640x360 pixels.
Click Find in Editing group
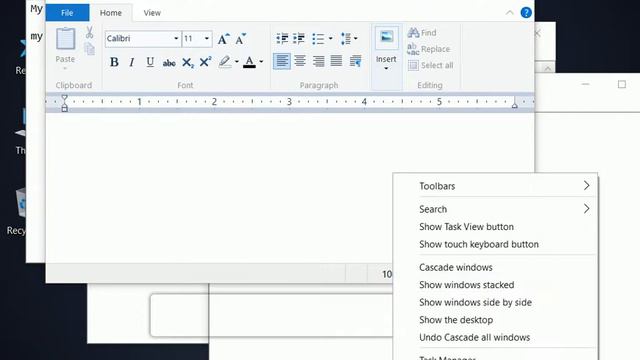[x=422, y=33]
